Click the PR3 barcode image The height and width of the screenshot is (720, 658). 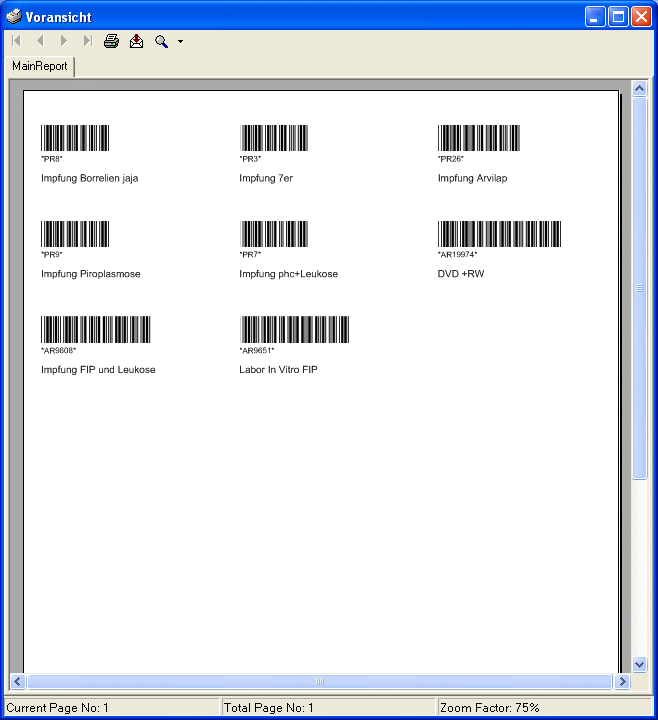[x=274, y=138]
